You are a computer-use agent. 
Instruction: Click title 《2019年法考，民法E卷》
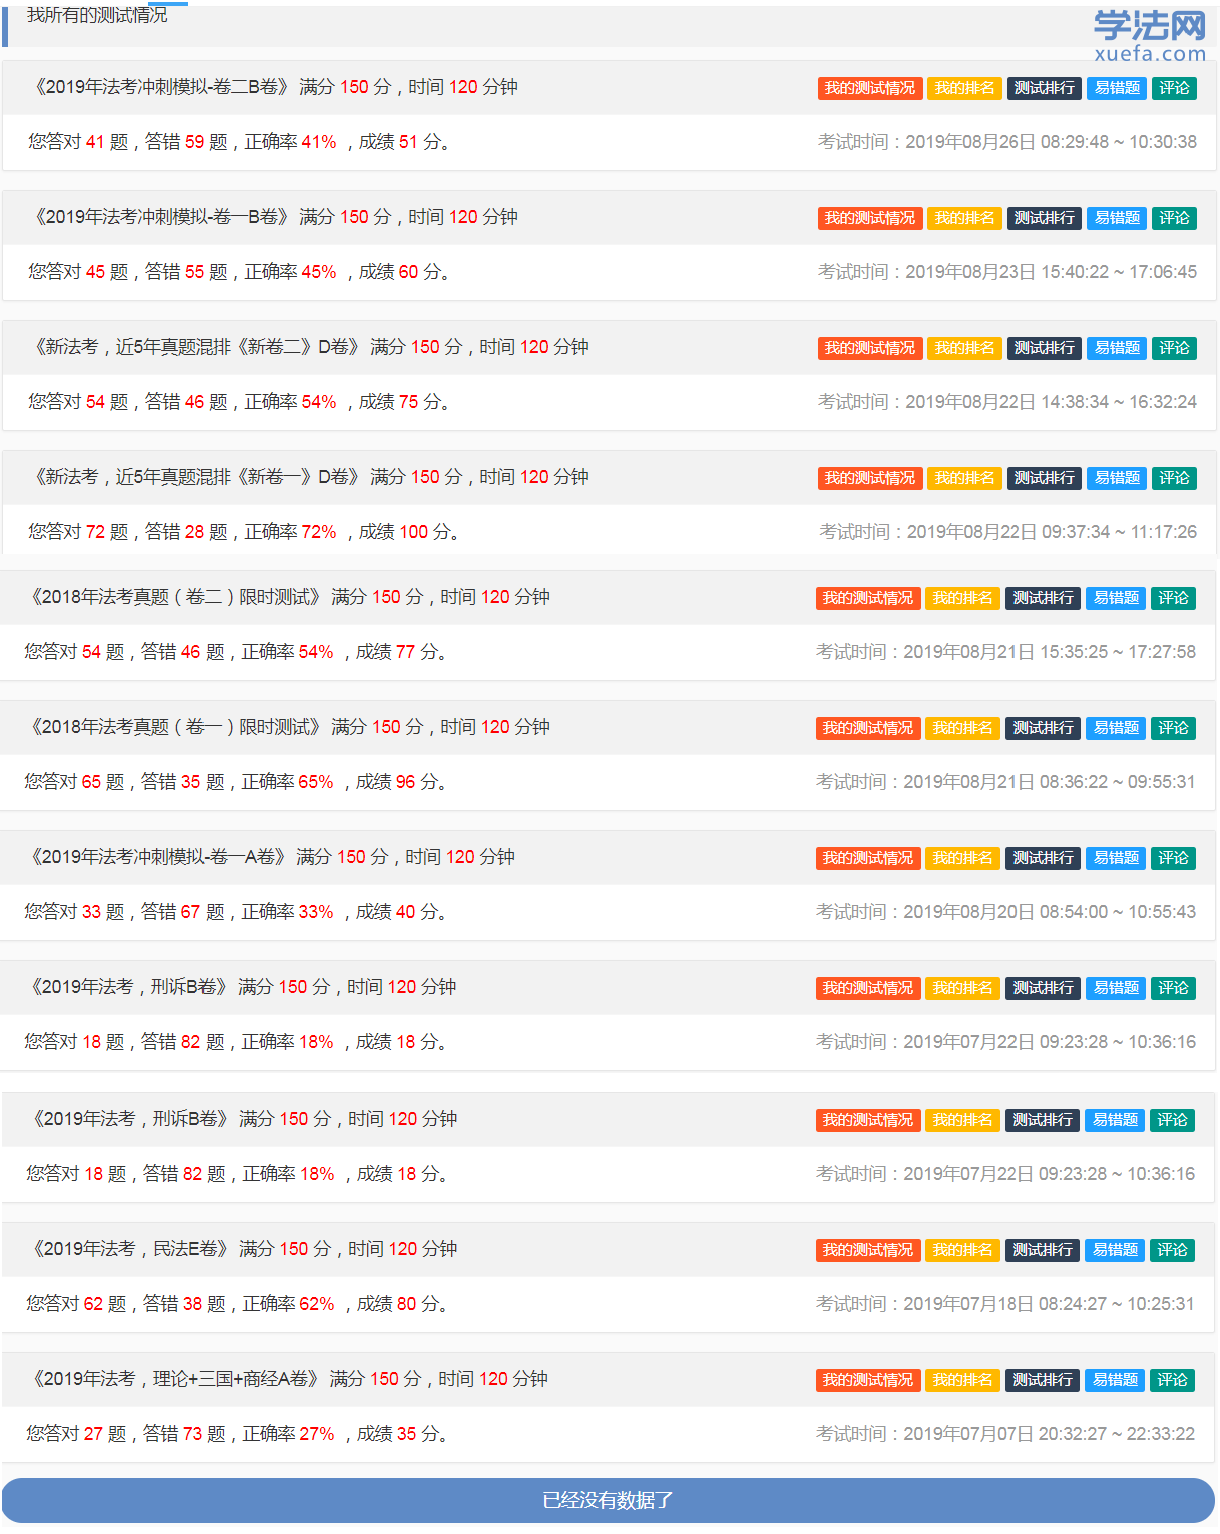point(131,1249)
